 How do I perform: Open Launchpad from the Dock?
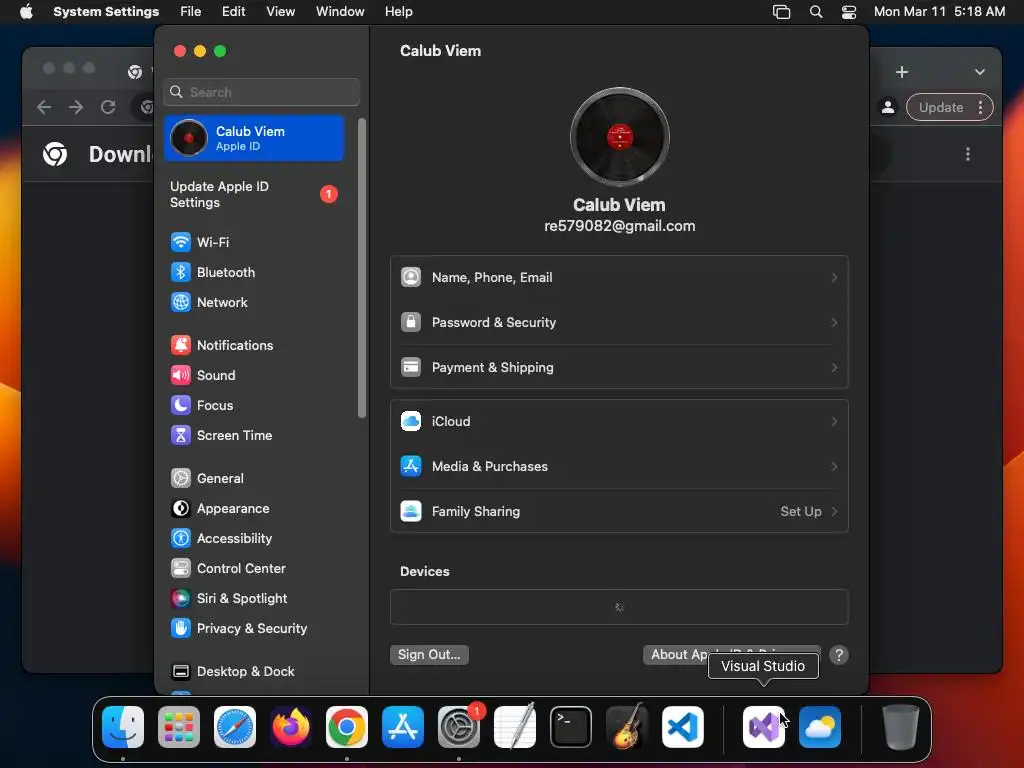pos(179,727)
